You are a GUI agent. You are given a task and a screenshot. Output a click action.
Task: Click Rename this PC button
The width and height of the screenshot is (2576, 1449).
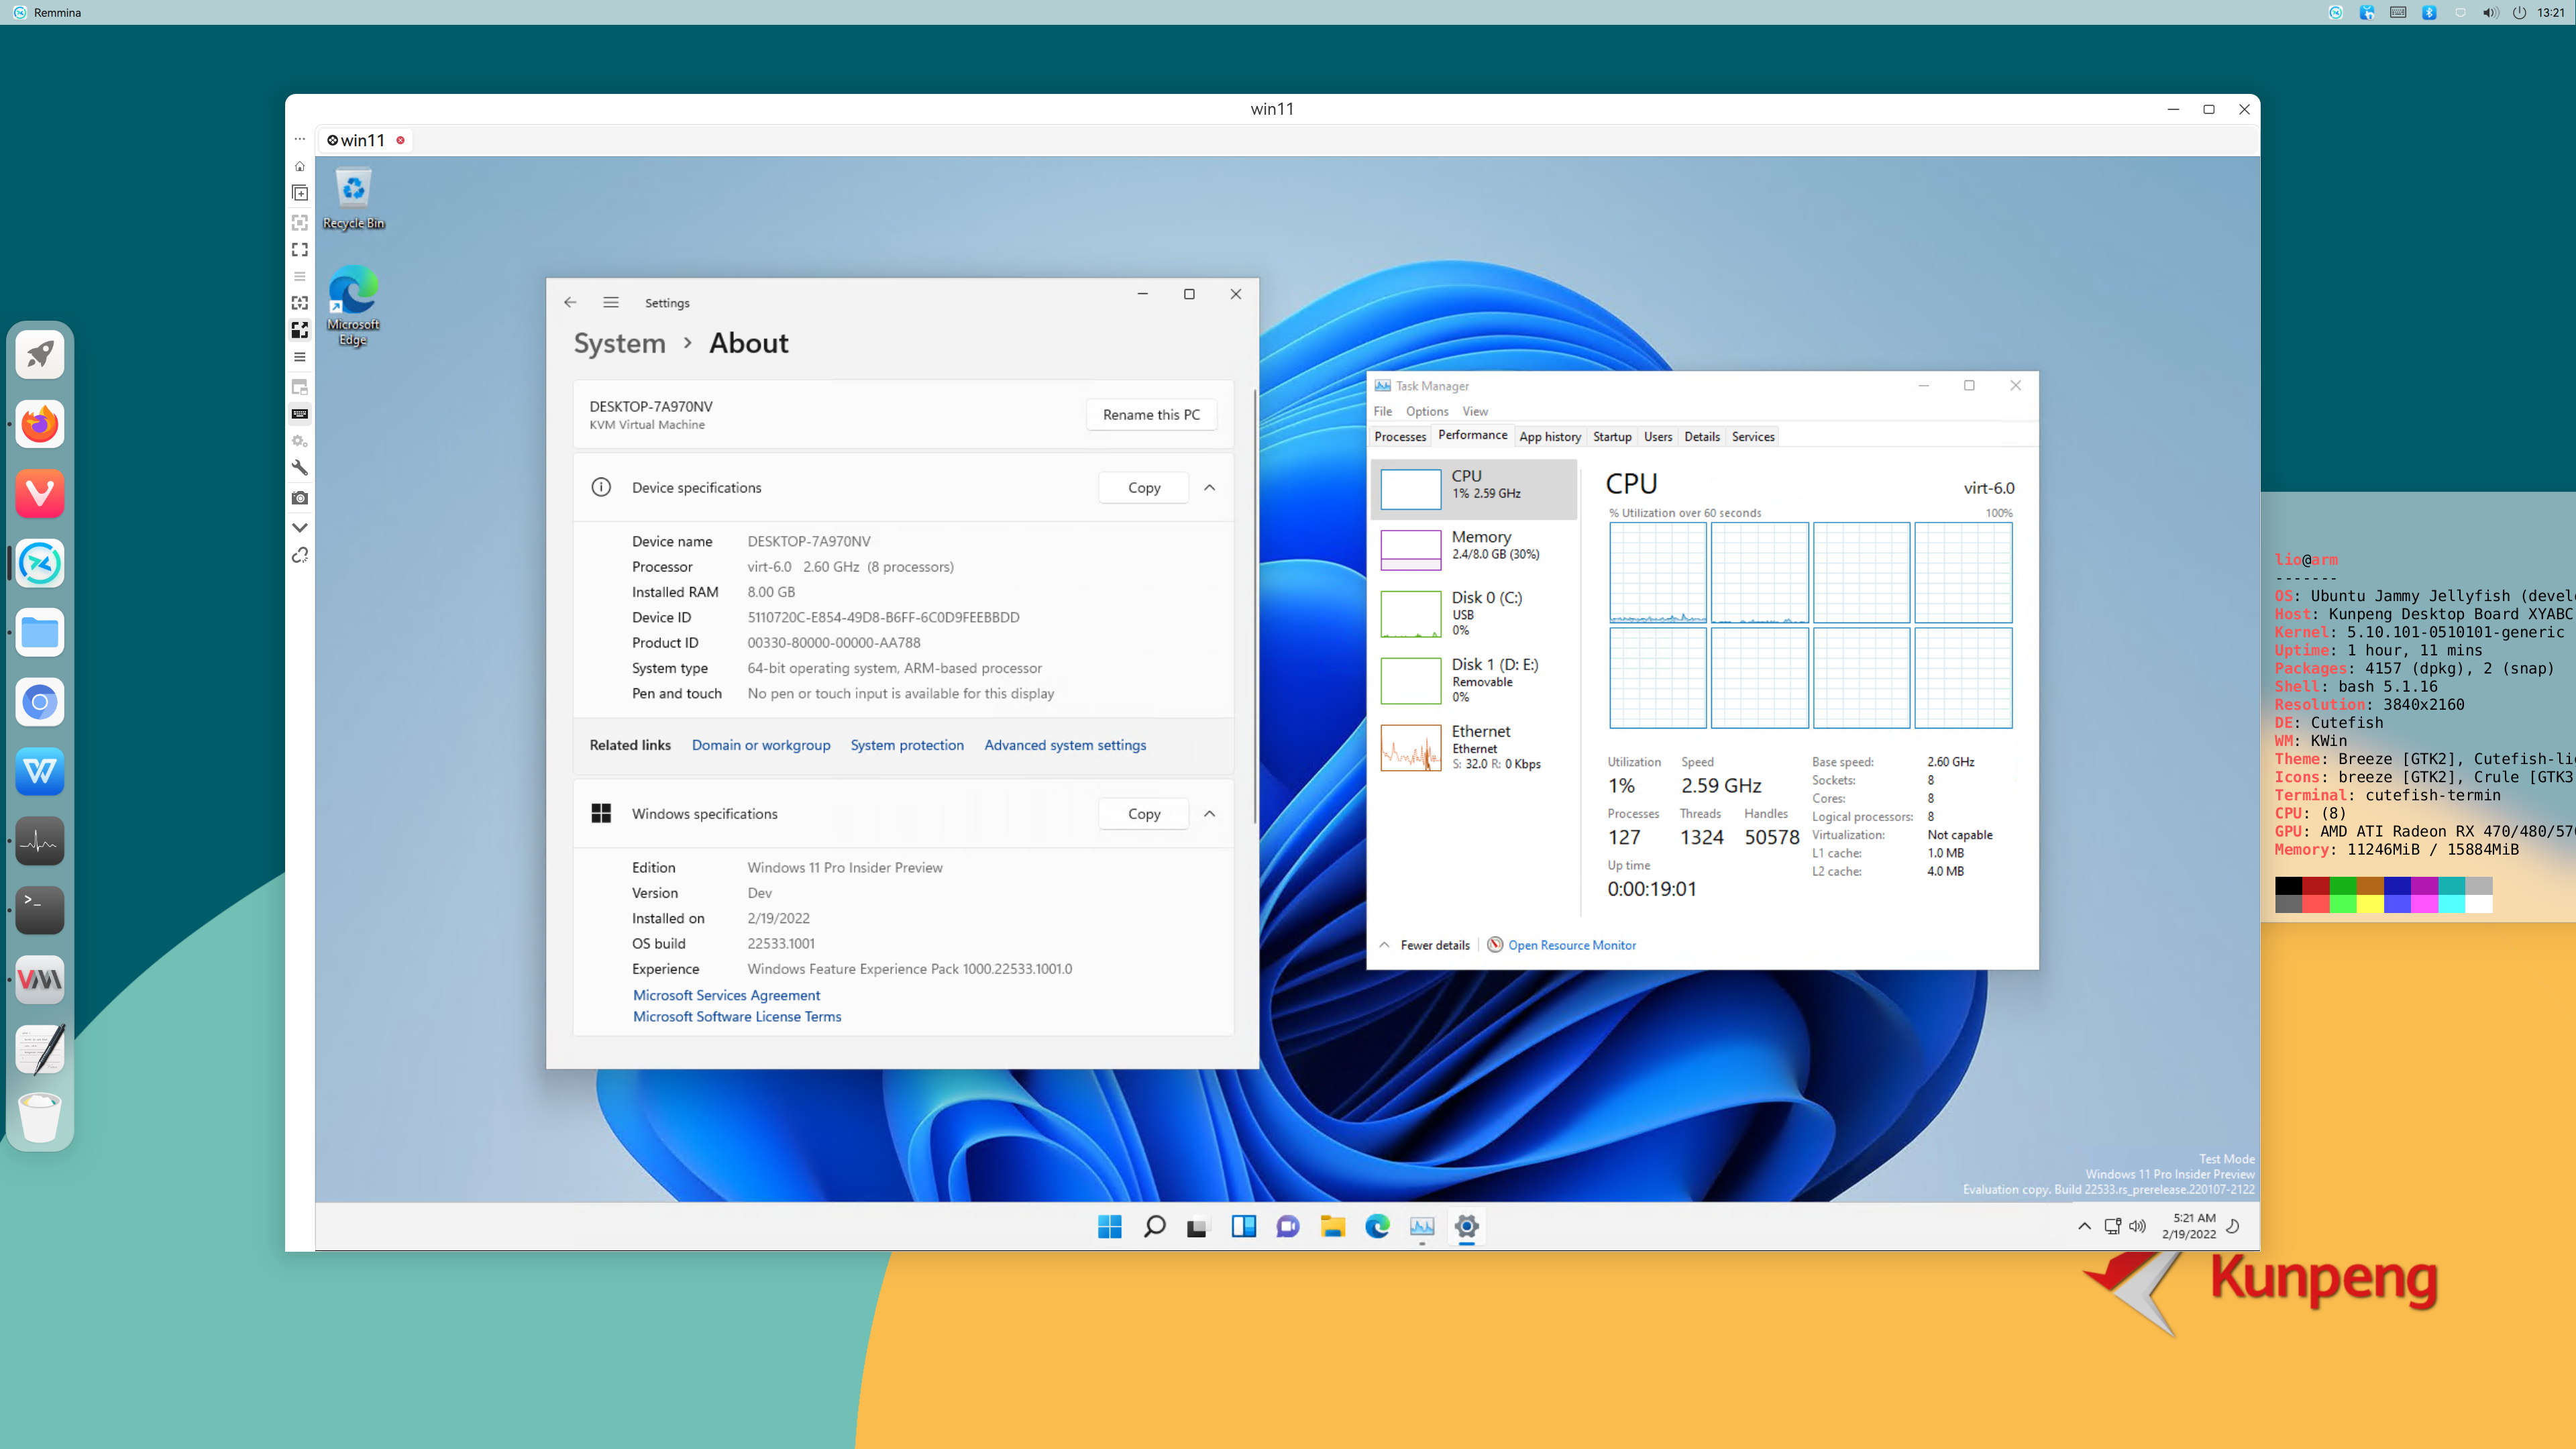(1151, 414)
